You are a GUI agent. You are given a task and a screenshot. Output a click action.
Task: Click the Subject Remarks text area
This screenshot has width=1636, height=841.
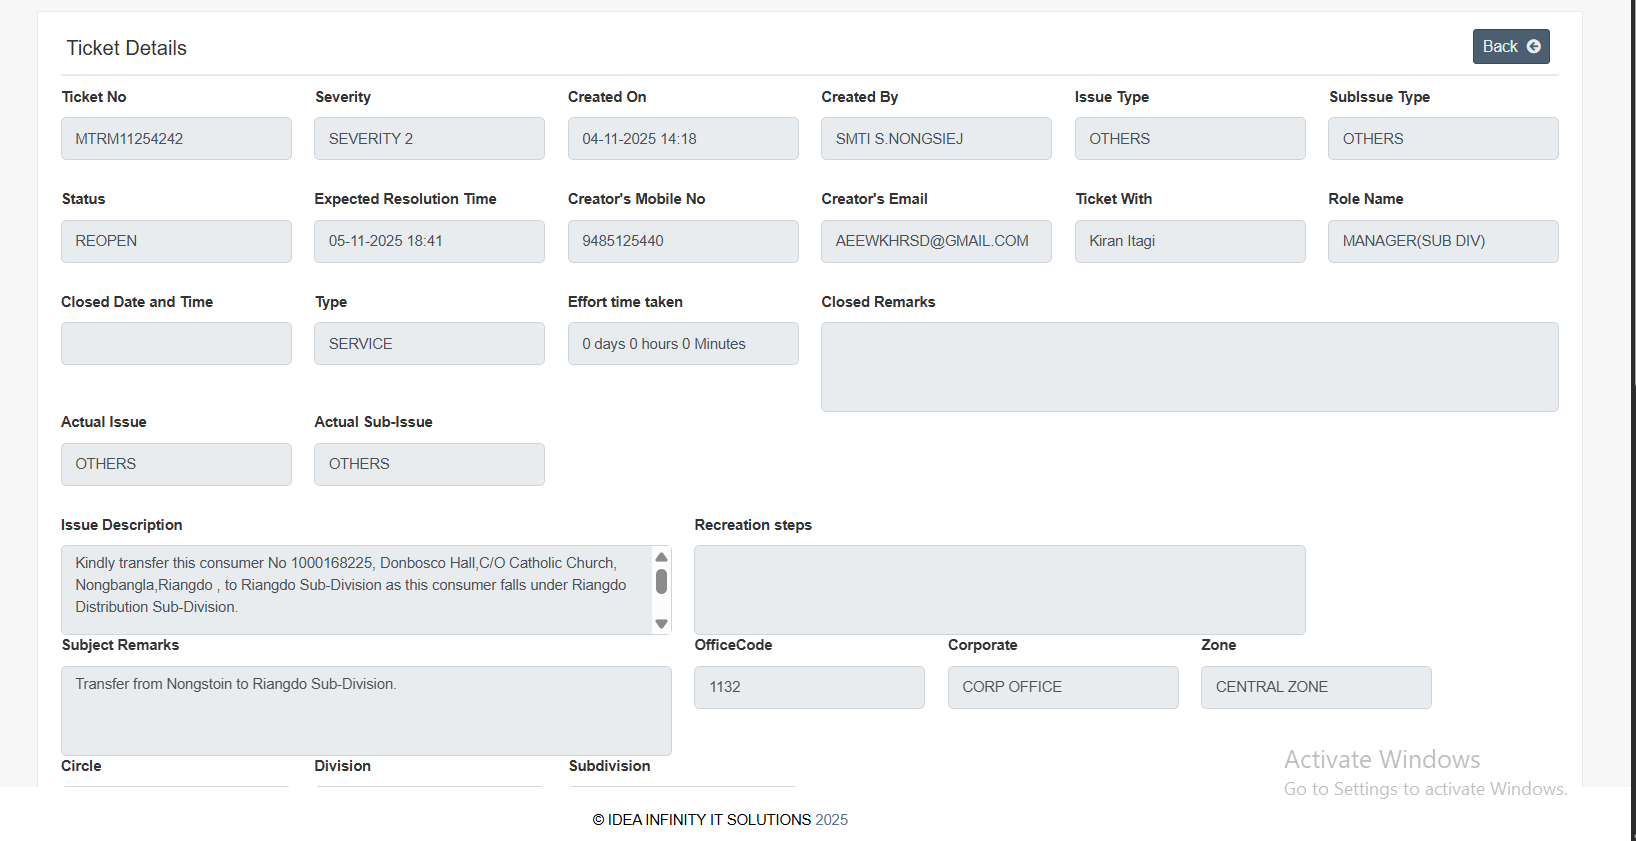coord(366,711)
